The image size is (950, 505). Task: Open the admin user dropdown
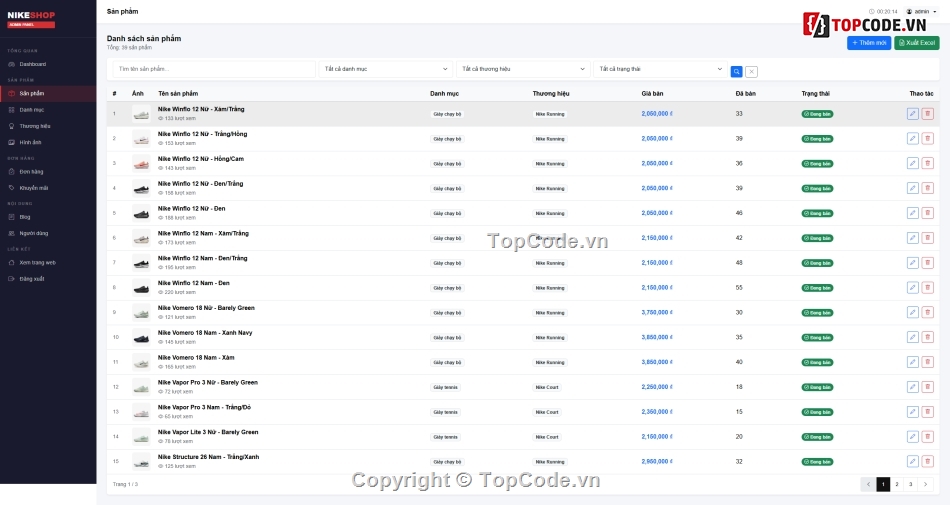pyautogui.click(x=922, y=12)
